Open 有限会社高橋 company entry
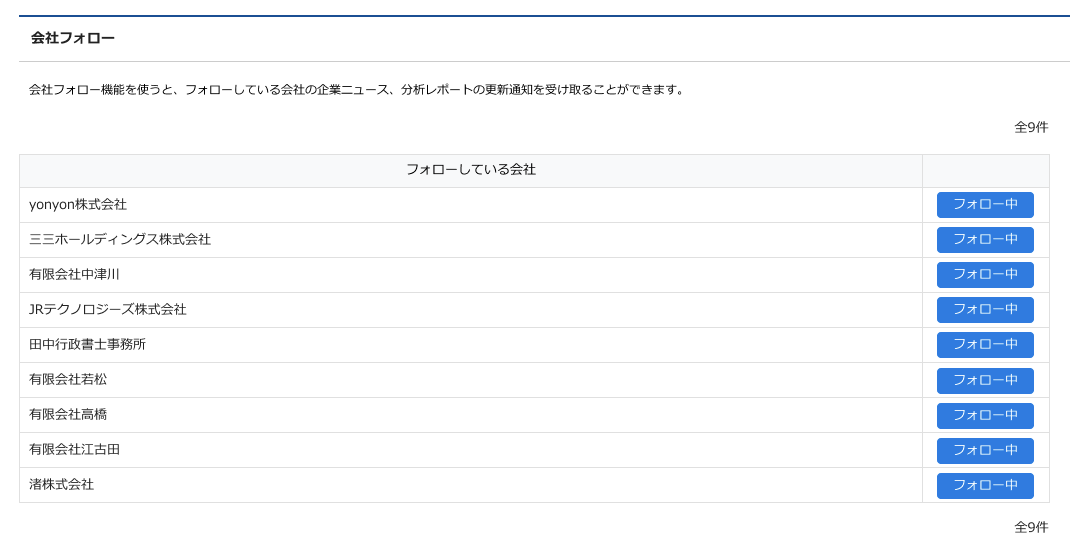Image resolution: width=1073 pixels, height=549 pixels. tap(68, 415)
